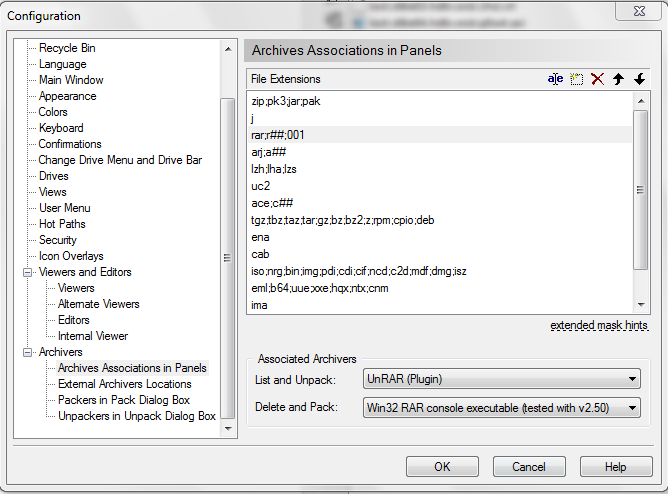Go to Hot Paths settings
The height and width of the screenshot is (494, 668).
(x=62, y=224)
